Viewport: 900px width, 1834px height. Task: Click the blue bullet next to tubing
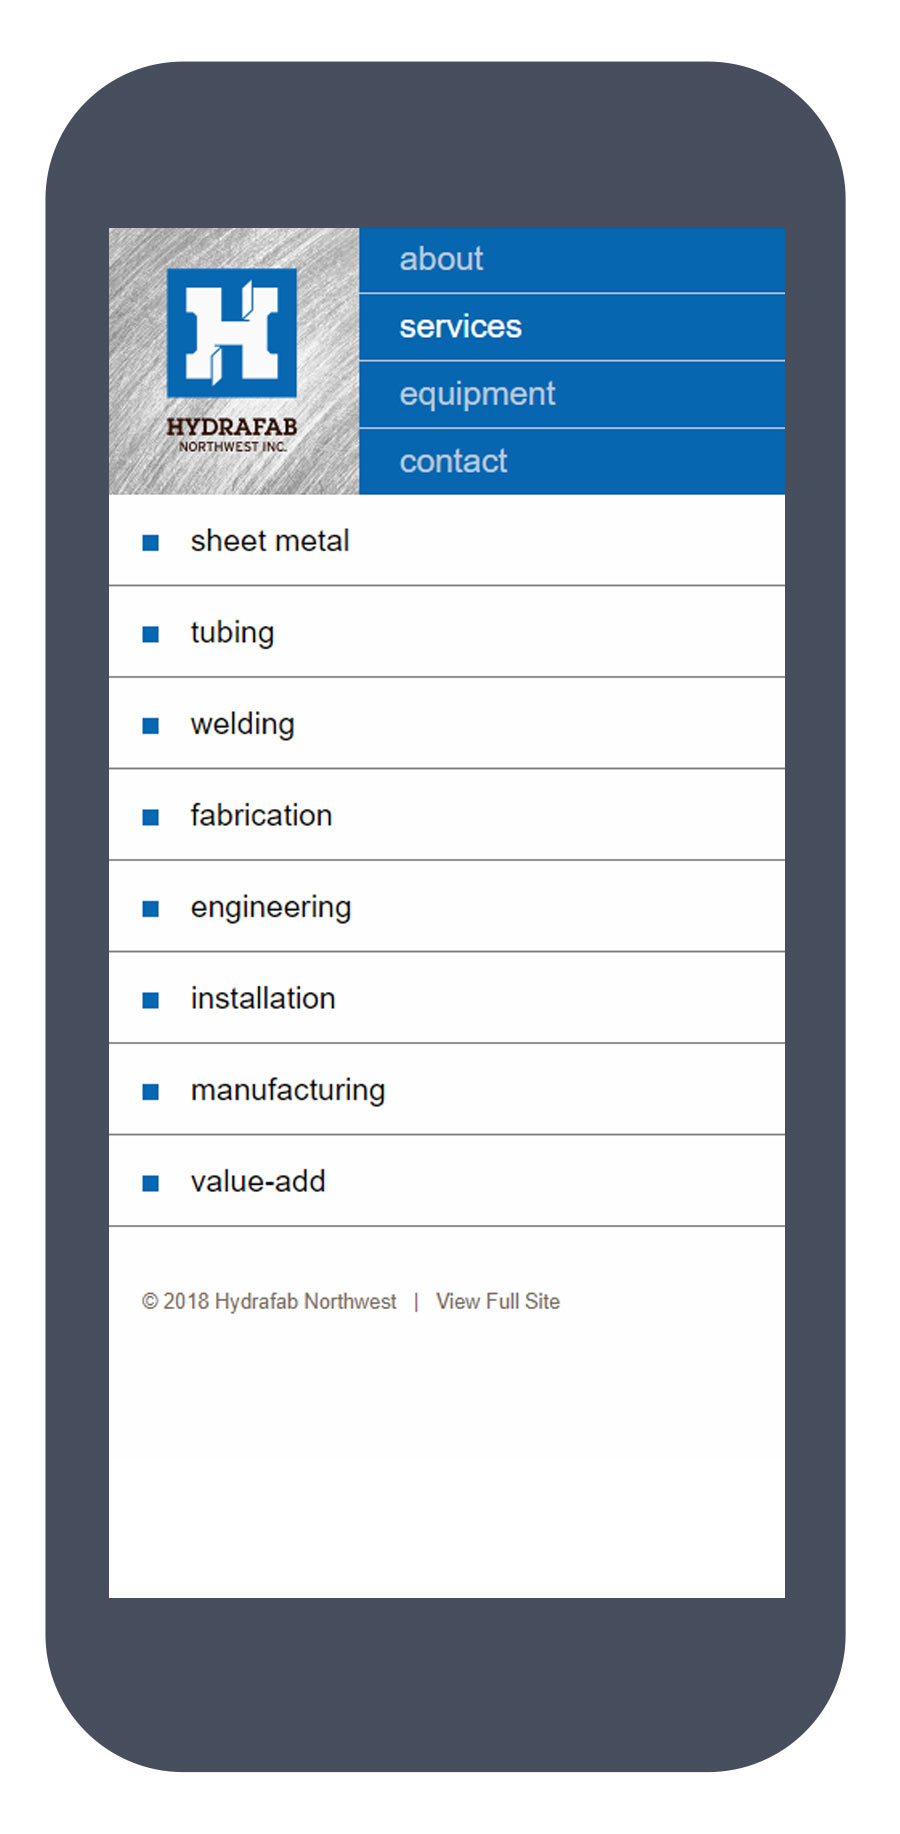pos(151,634)
